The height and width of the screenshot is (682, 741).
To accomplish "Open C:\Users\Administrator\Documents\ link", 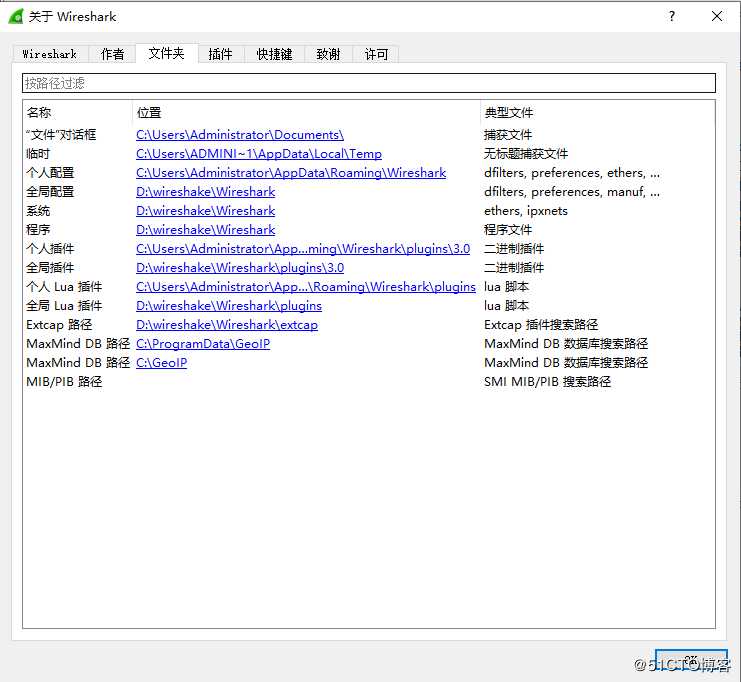I will click(x=240, y=135).
